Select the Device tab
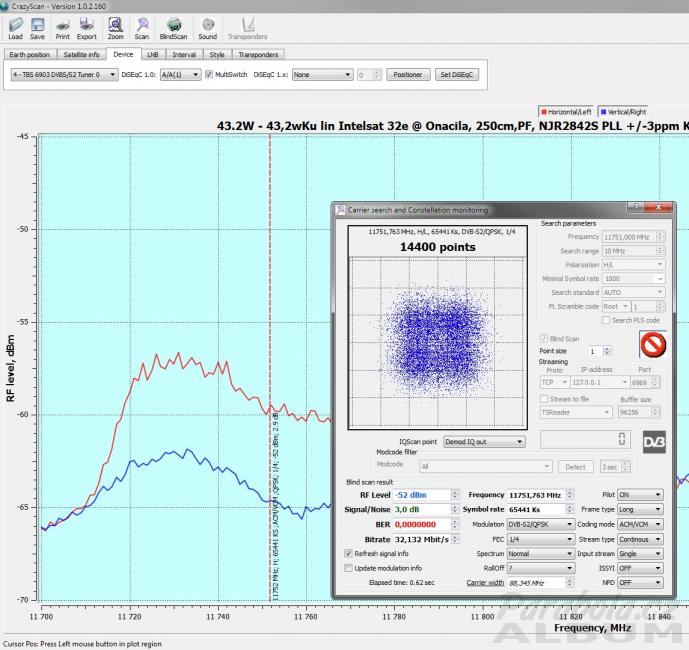689x650 pixels. click(x=123, y=54)
